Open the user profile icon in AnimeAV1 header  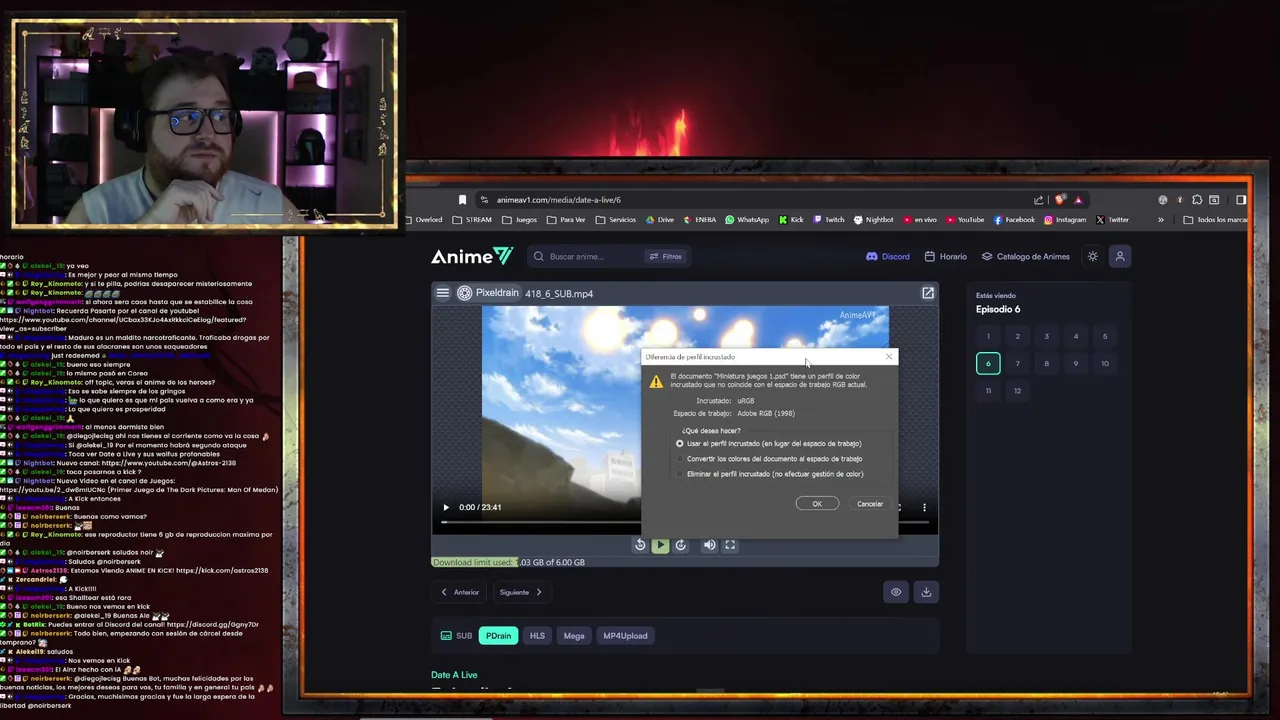(1120, 256)
